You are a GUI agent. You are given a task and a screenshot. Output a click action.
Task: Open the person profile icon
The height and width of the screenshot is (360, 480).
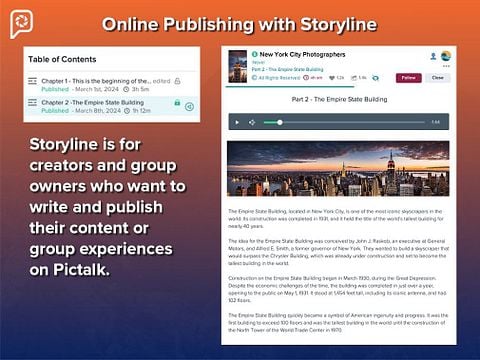(x=433, y=56)
